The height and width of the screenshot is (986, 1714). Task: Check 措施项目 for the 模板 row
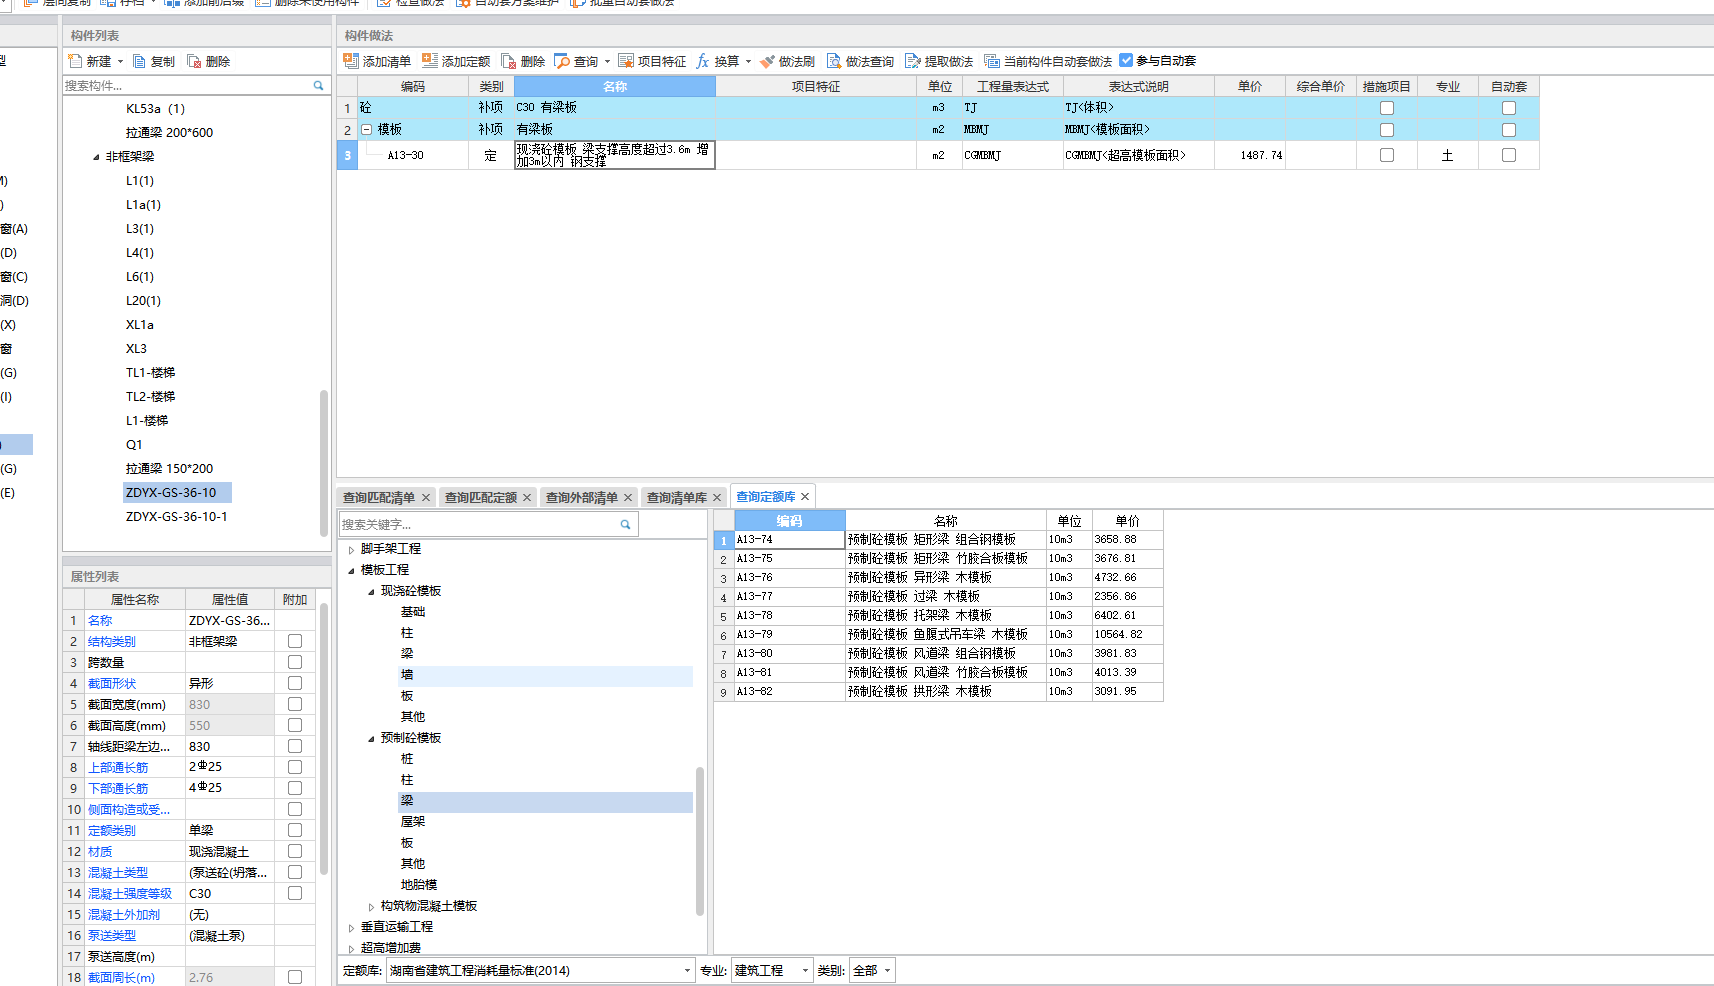(x=1387, y=130)
